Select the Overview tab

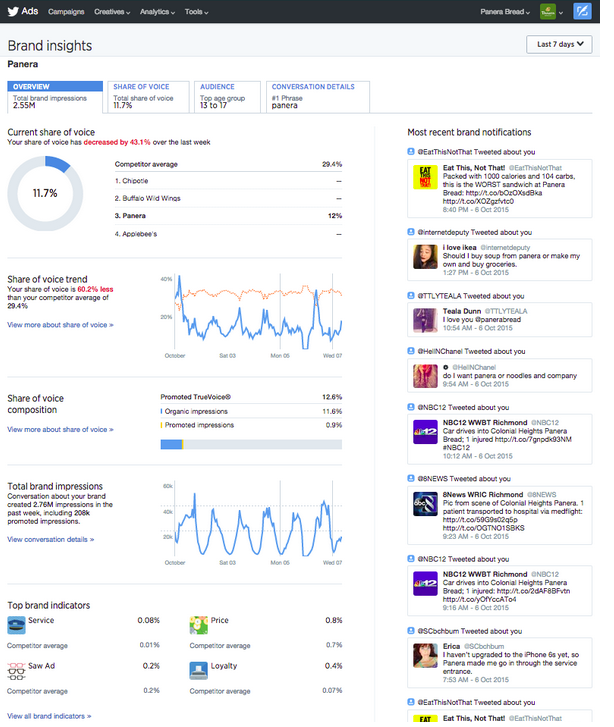55,96
